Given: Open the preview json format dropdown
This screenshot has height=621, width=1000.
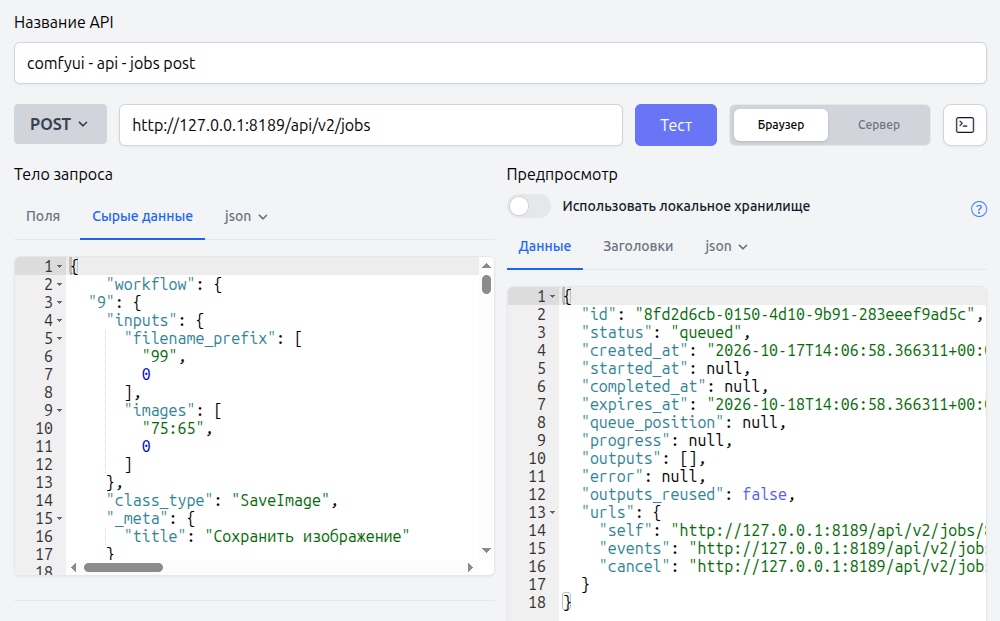Looking at the screenshot, I should pyautogui.click(x=726, y=247).
